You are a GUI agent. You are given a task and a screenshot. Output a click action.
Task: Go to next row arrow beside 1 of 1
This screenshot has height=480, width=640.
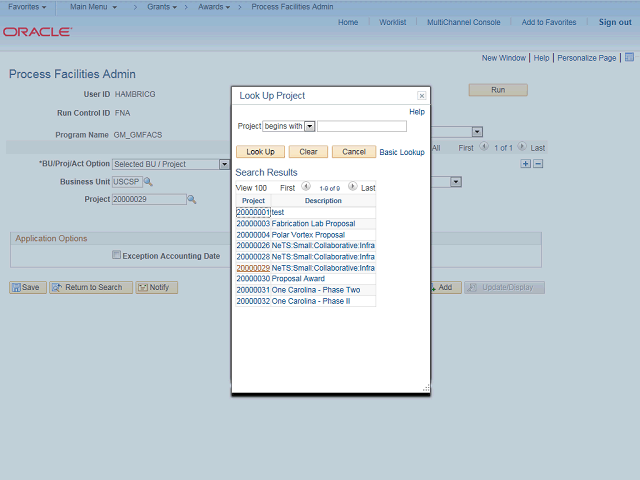click(522, 146)
